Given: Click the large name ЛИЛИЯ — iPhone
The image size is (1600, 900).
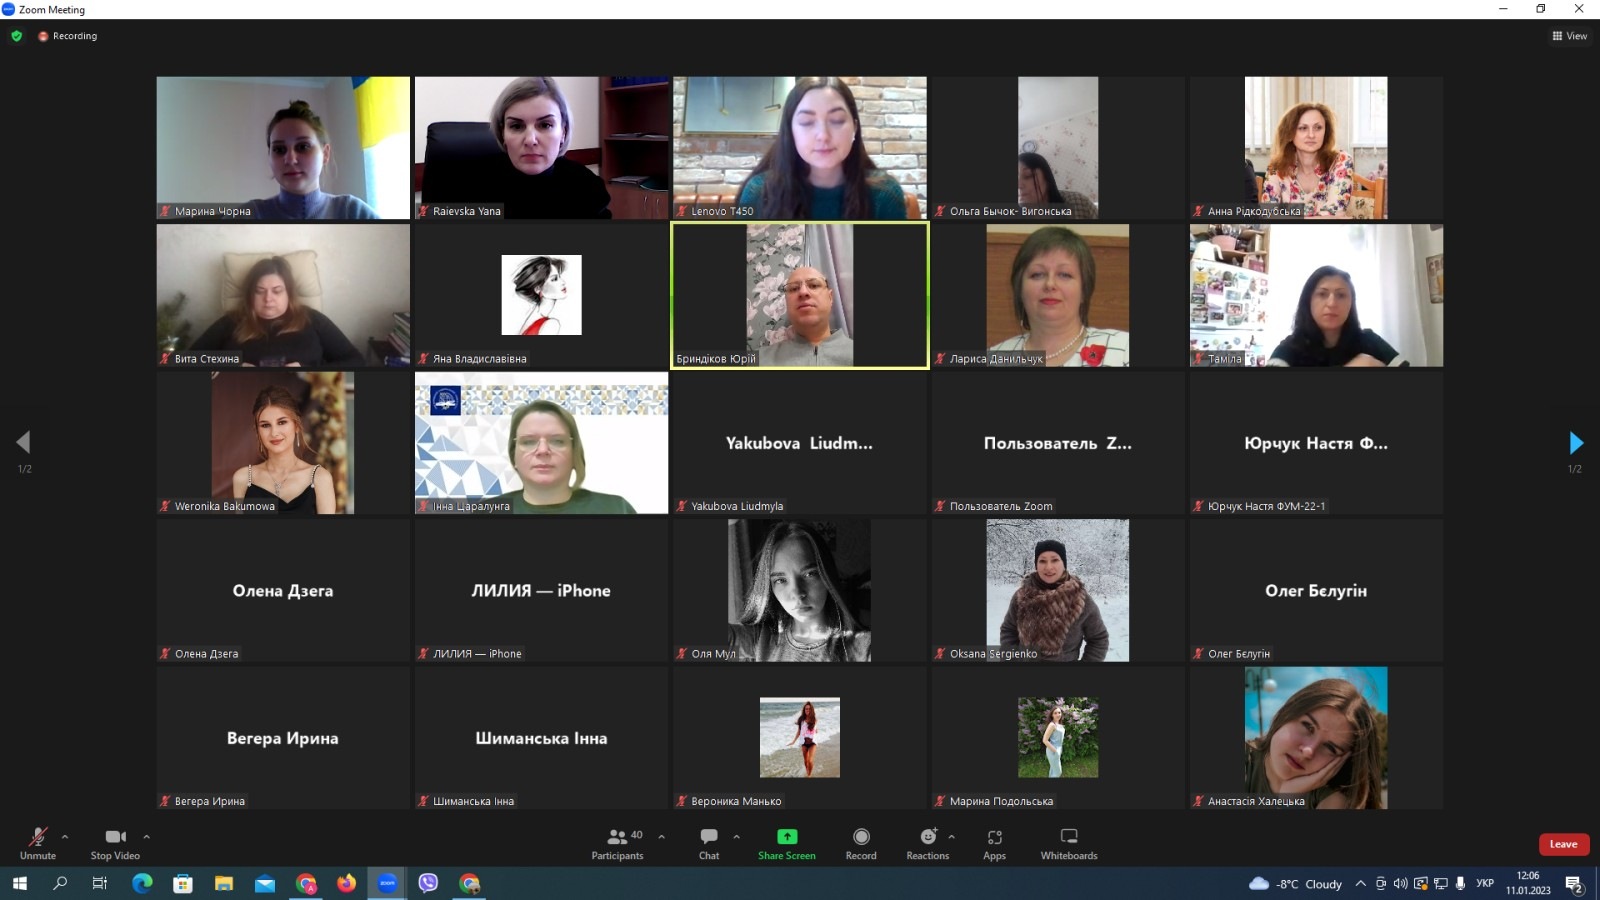Looking at the screenshot, I should click(541, 591).
